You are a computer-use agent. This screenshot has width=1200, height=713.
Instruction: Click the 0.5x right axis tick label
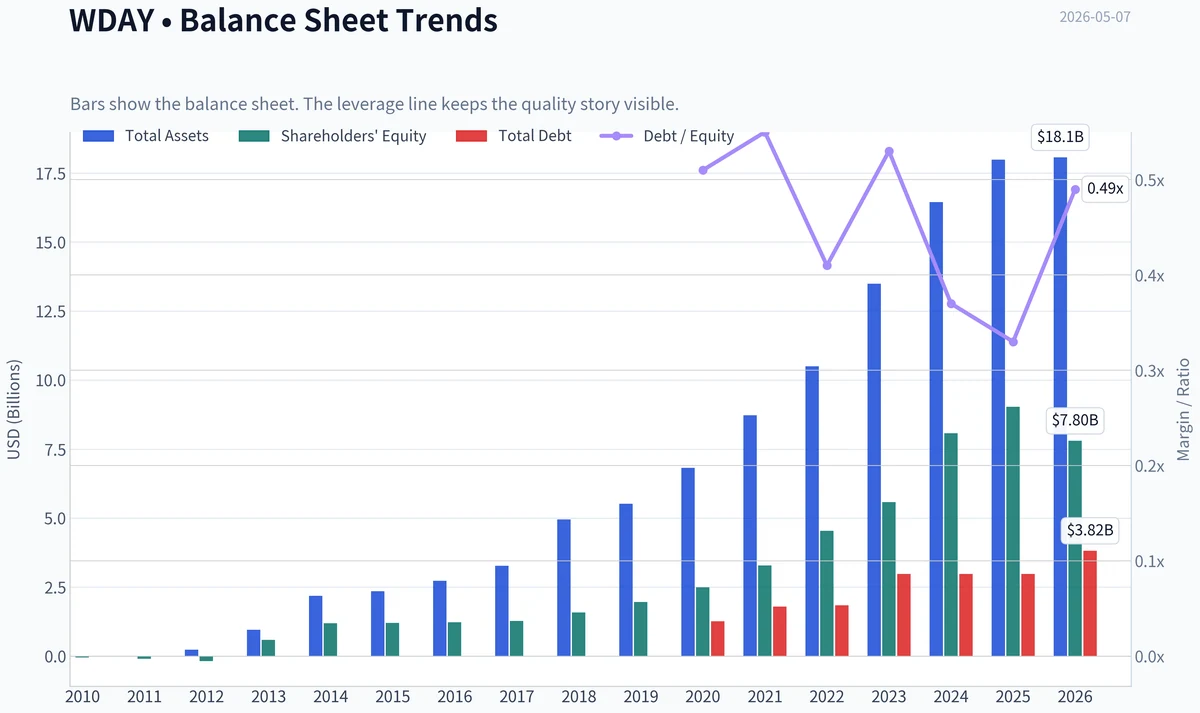(1151, 180)
